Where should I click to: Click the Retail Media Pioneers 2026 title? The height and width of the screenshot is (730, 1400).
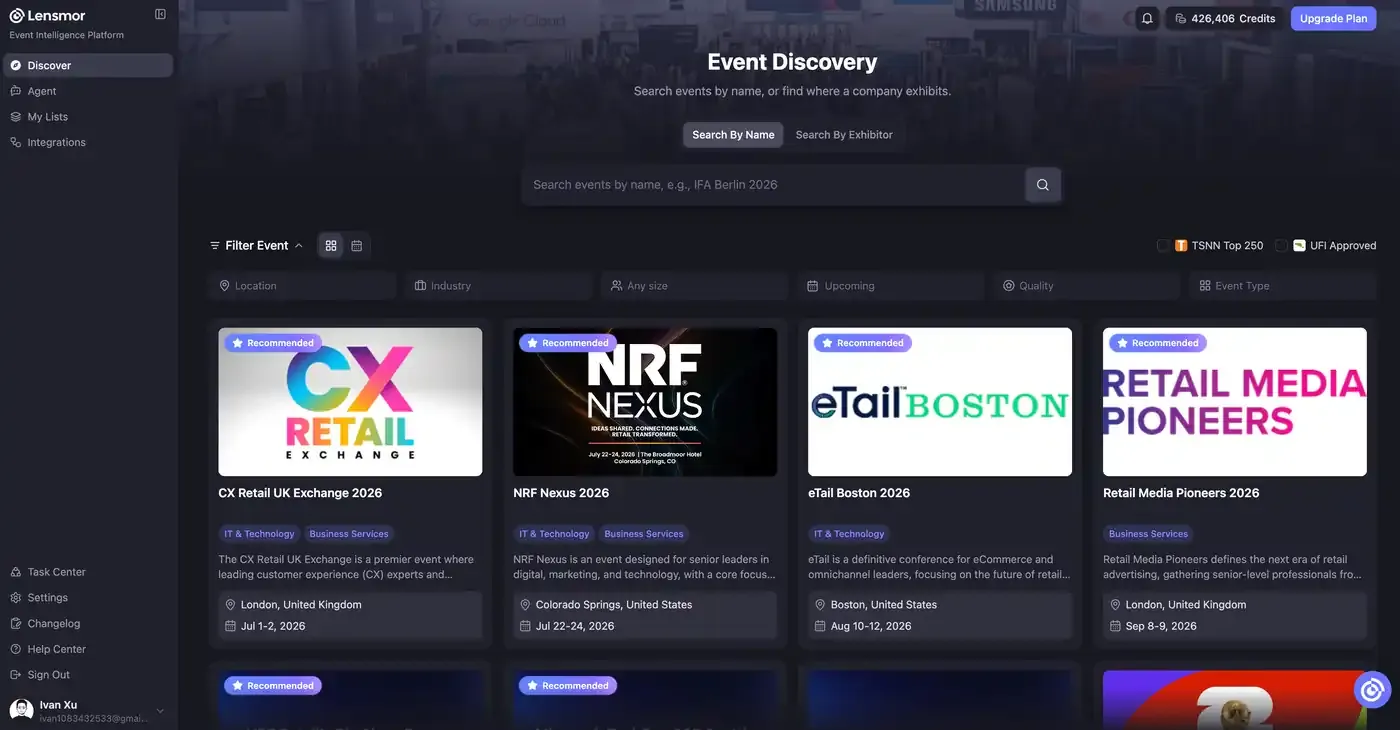(x=1181, y=493)
